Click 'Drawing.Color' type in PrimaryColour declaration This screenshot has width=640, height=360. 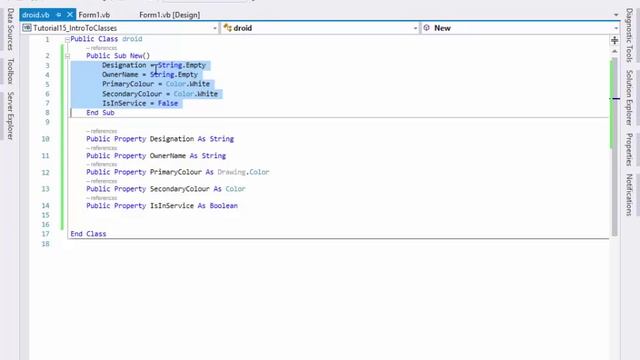[x=243, y=172]
